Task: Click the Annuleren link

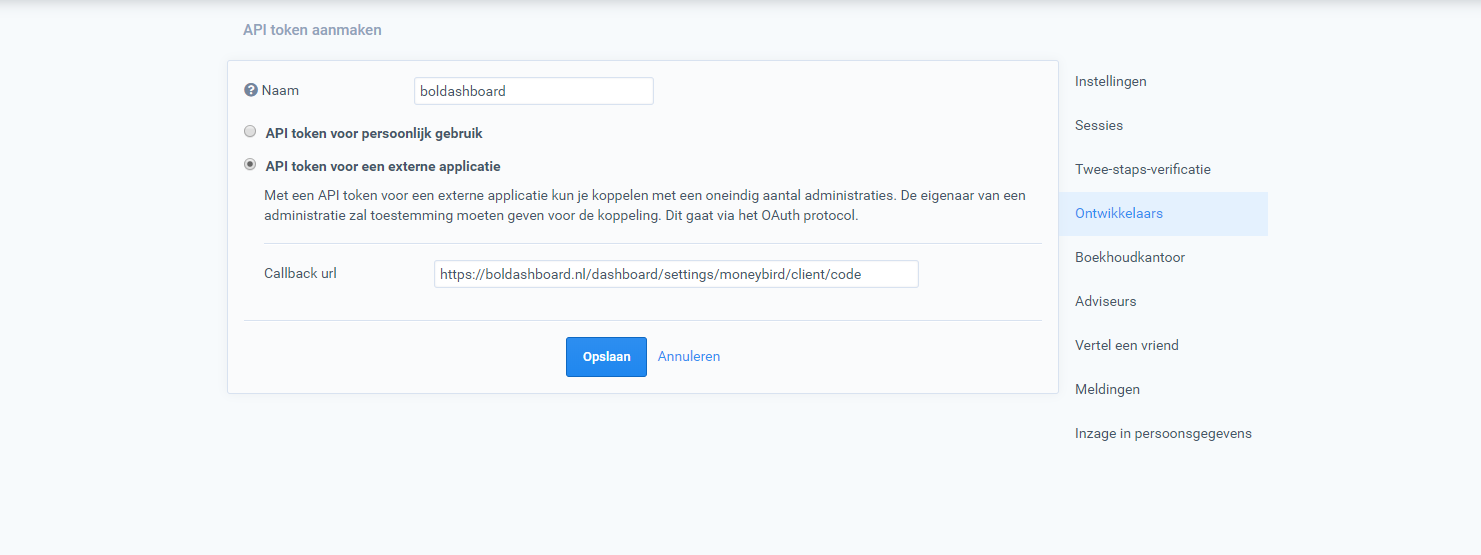Action: pos(688,357)
